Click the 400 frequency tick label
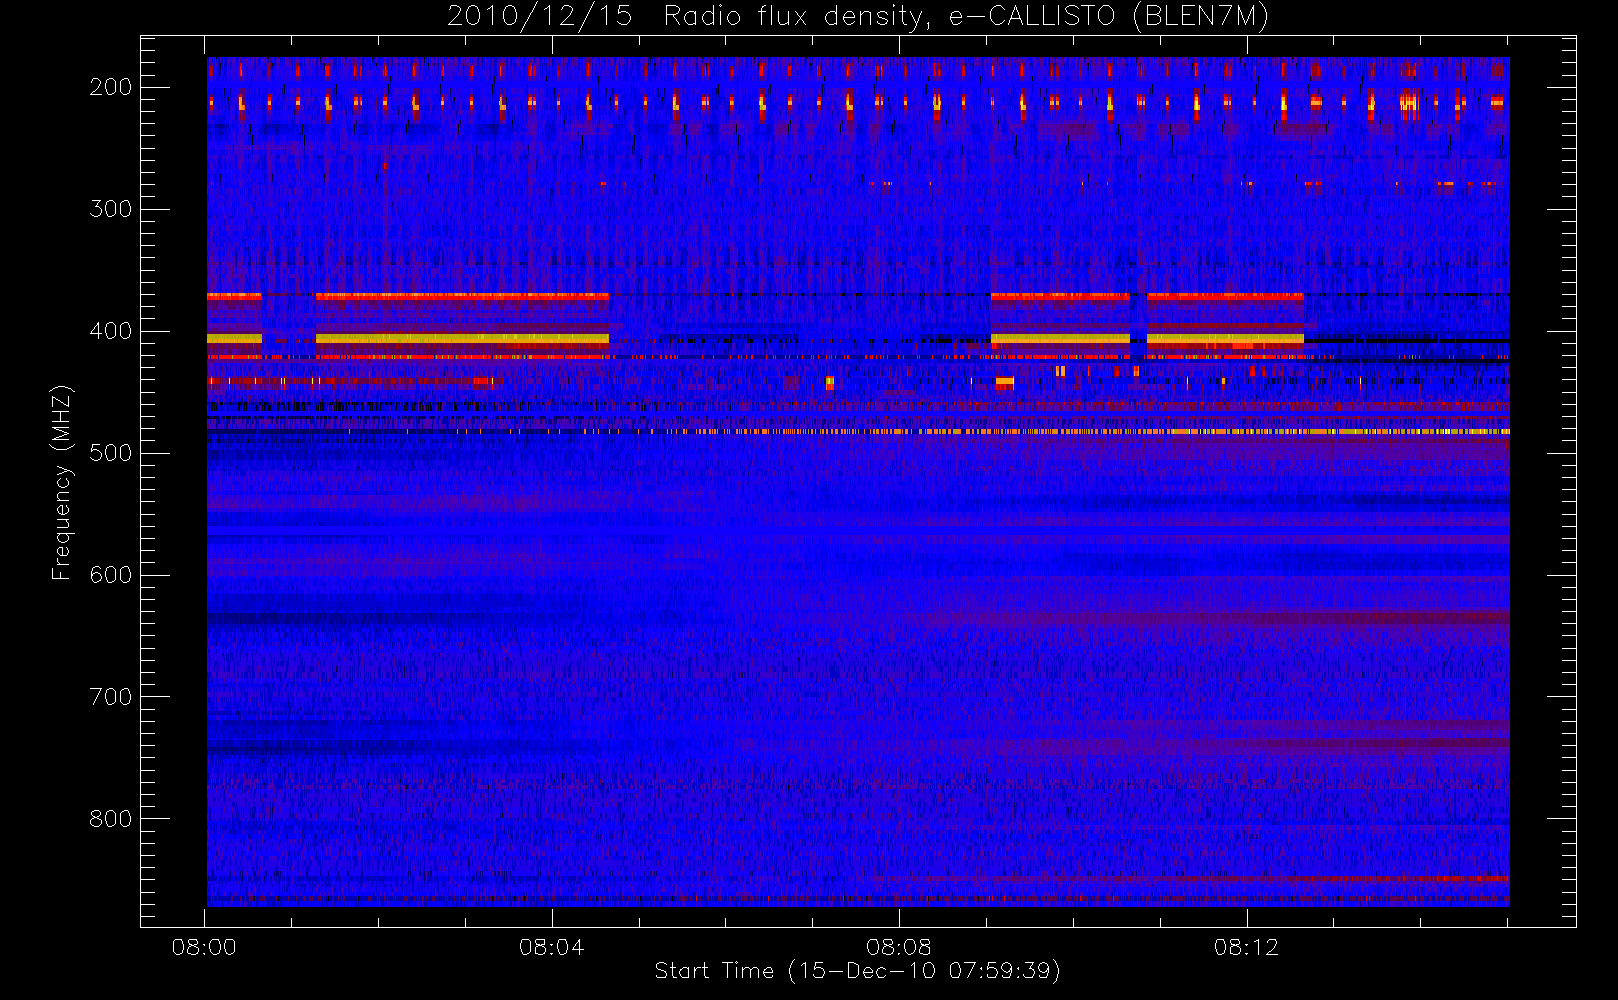This screenshot has width=1618, height=1000. [110, 331]
